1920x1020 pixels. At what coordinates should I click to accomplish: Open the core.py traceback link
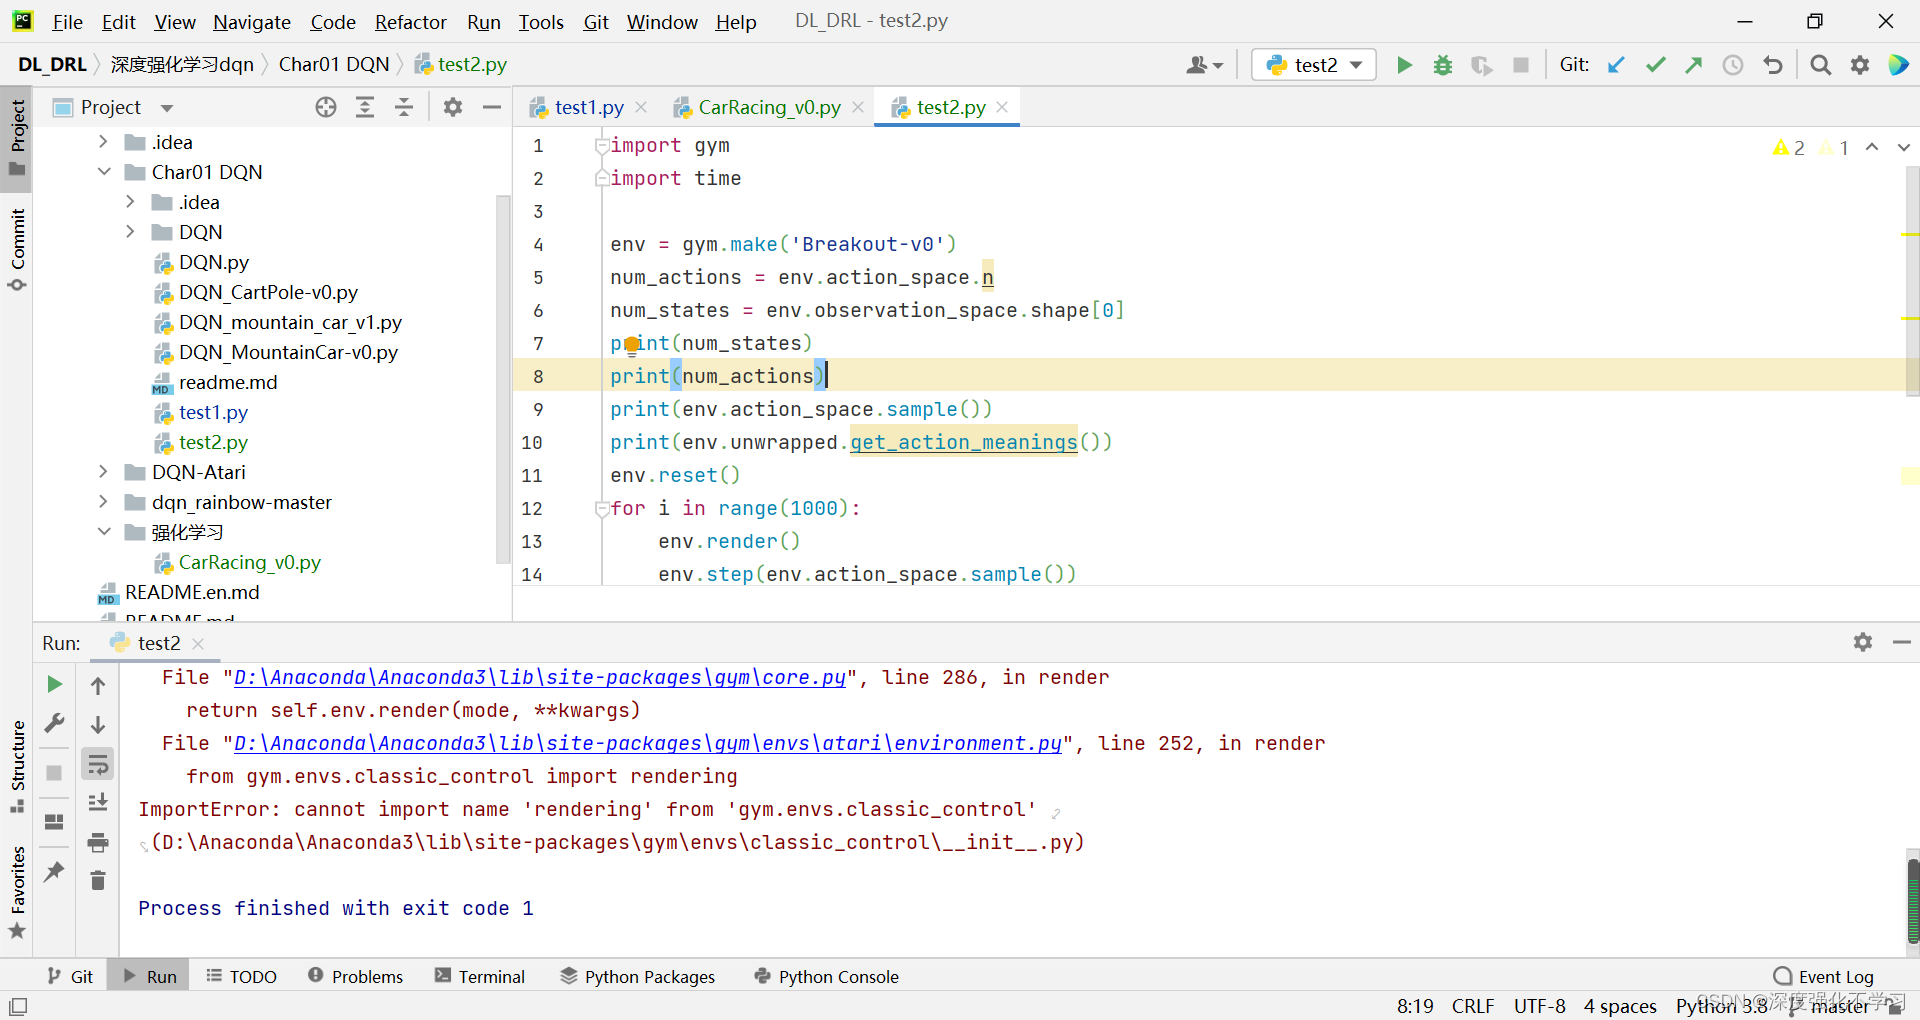(540, 677)
